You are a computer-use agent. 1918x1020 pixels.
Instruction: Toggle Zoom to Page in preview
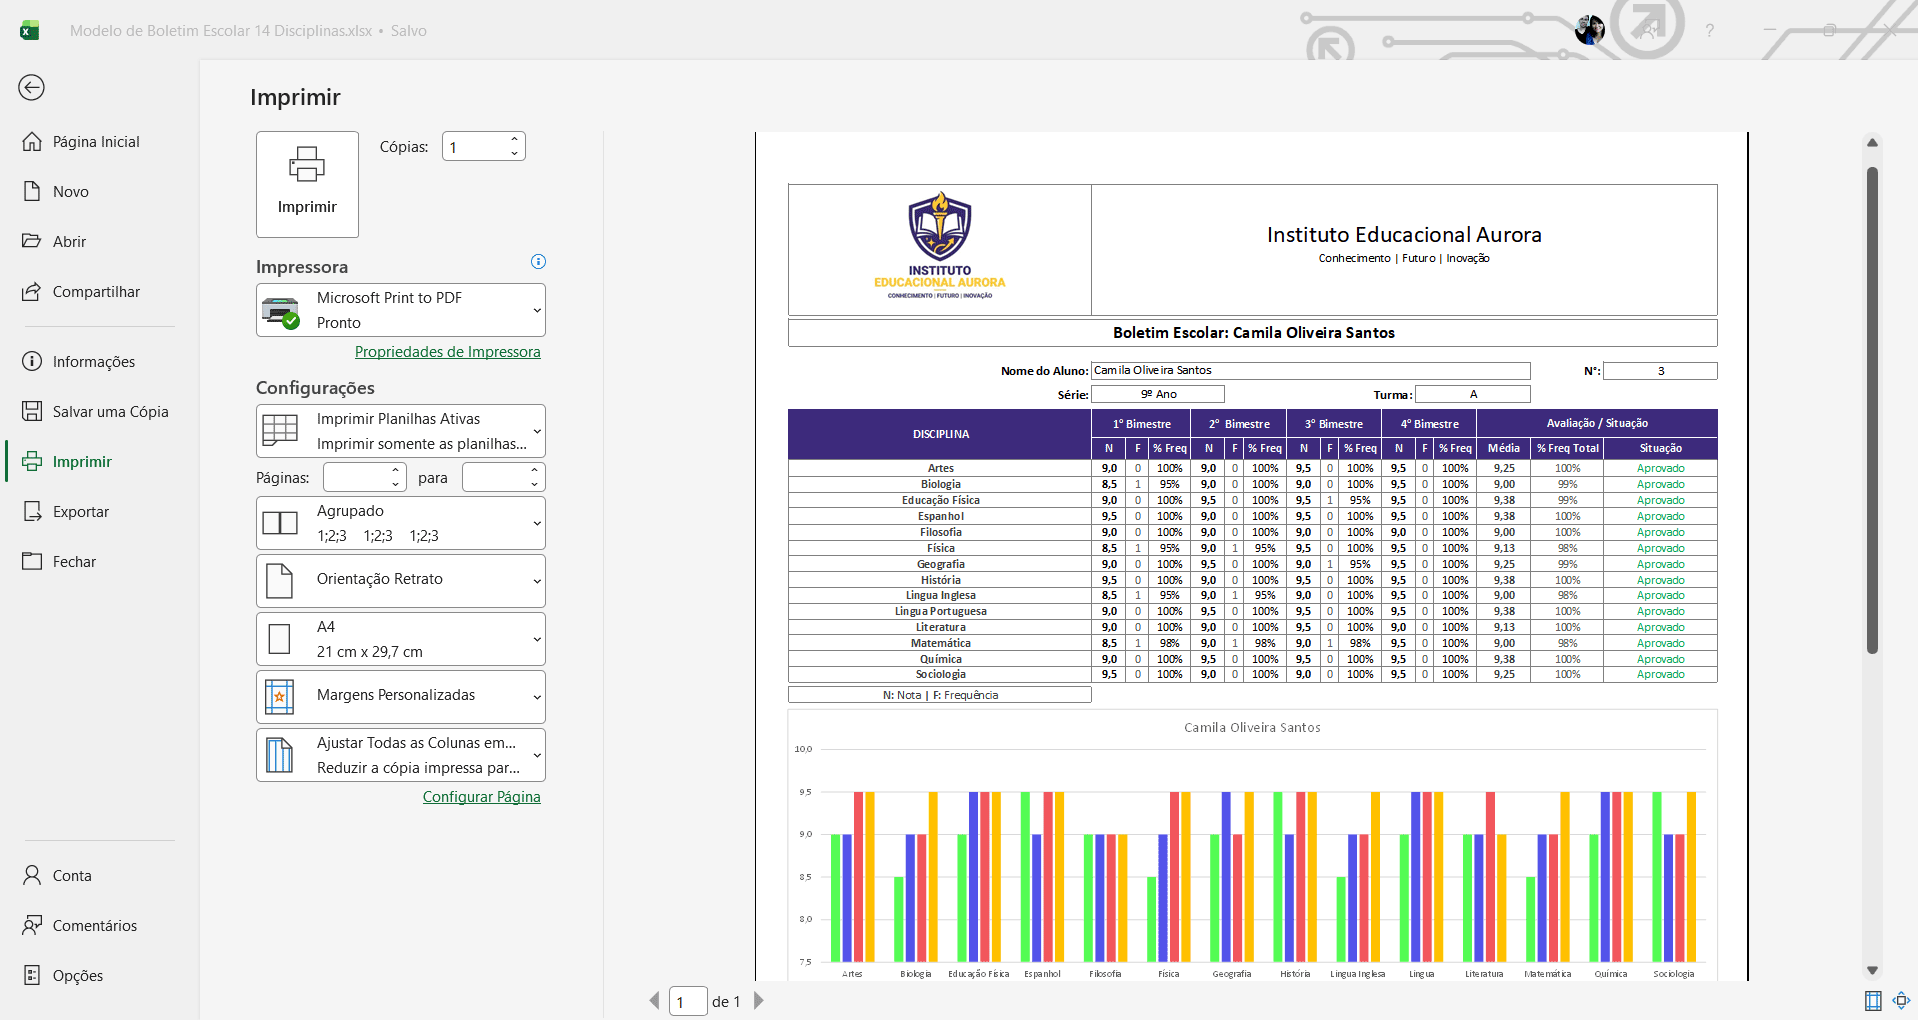click(1901, 1000)
